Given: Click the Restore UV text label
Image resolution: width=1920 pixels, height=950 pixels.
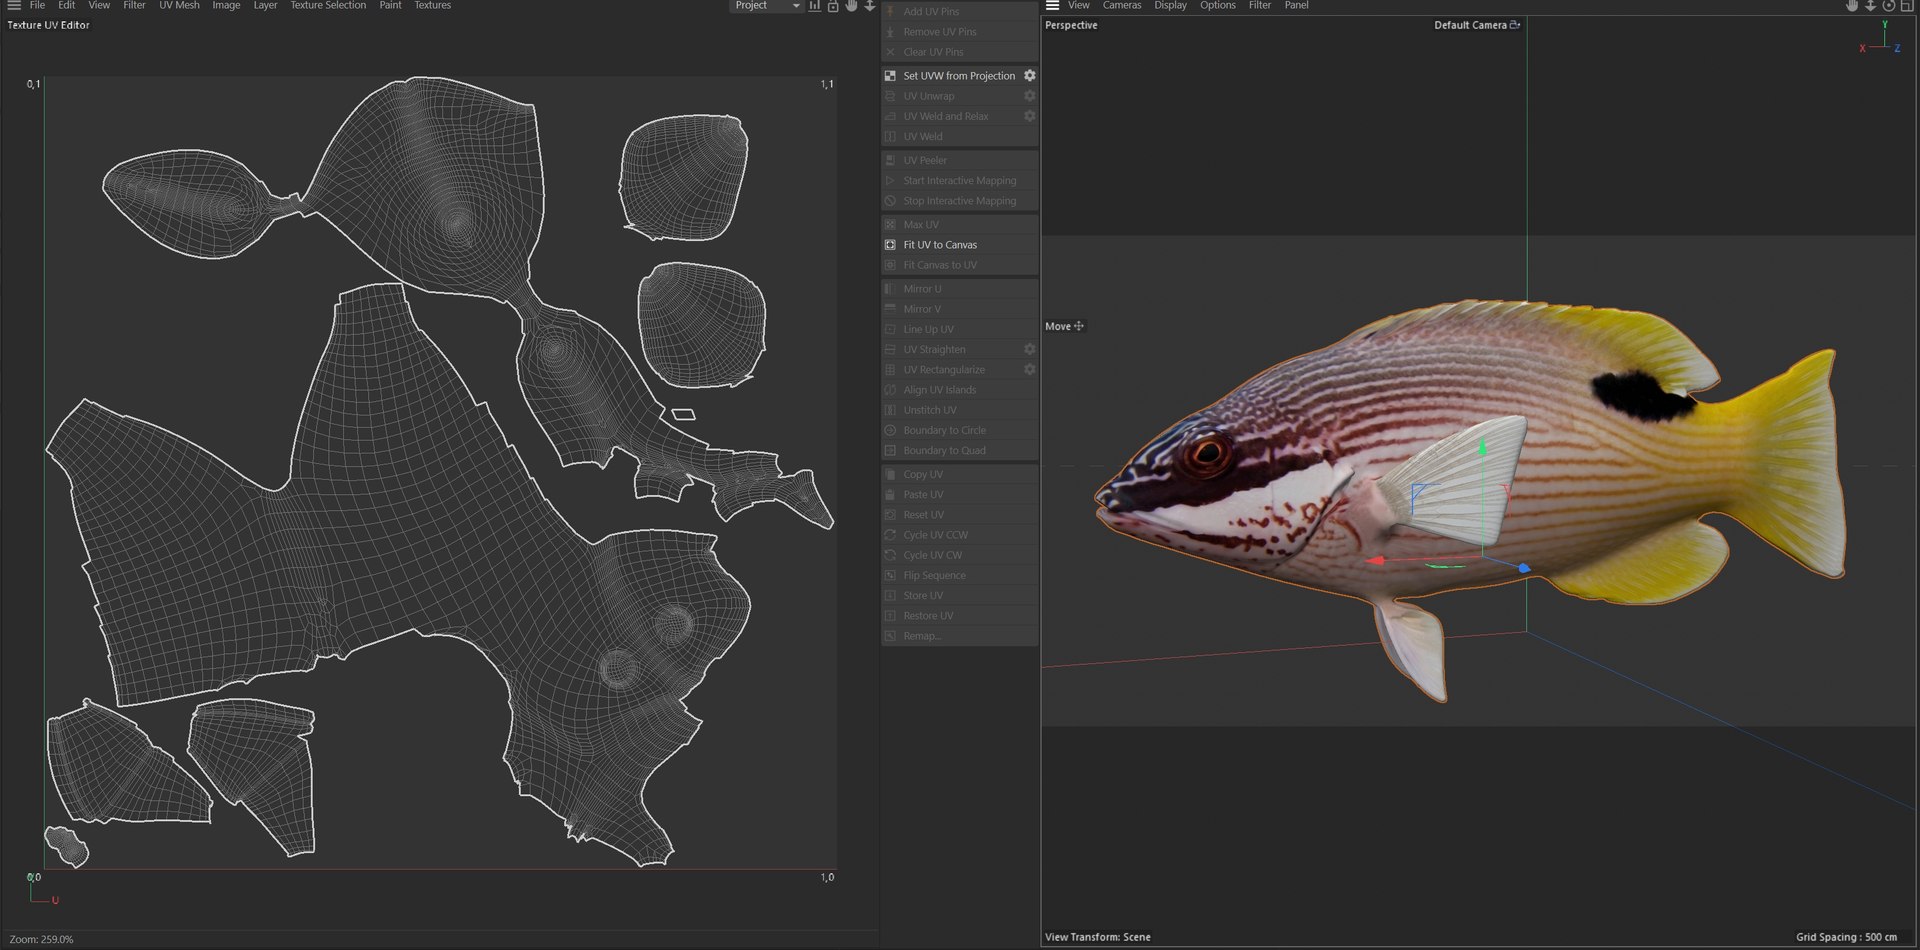Looking at the screenshot, I should click(928, 616).
